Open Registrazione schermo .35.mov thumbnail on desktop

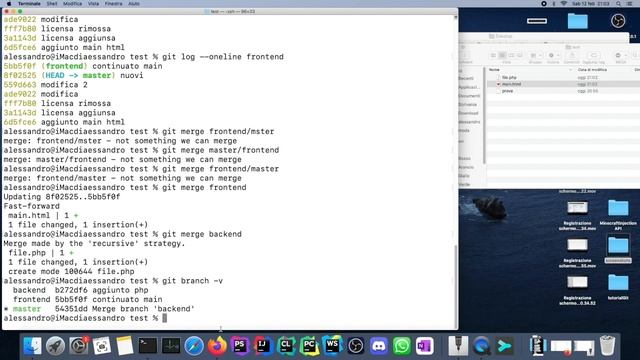[577, 245]
